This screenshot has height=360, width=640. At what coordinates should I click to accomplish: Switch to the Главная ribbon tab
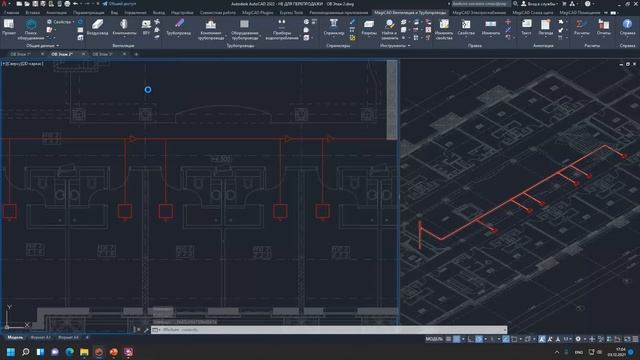11,13
